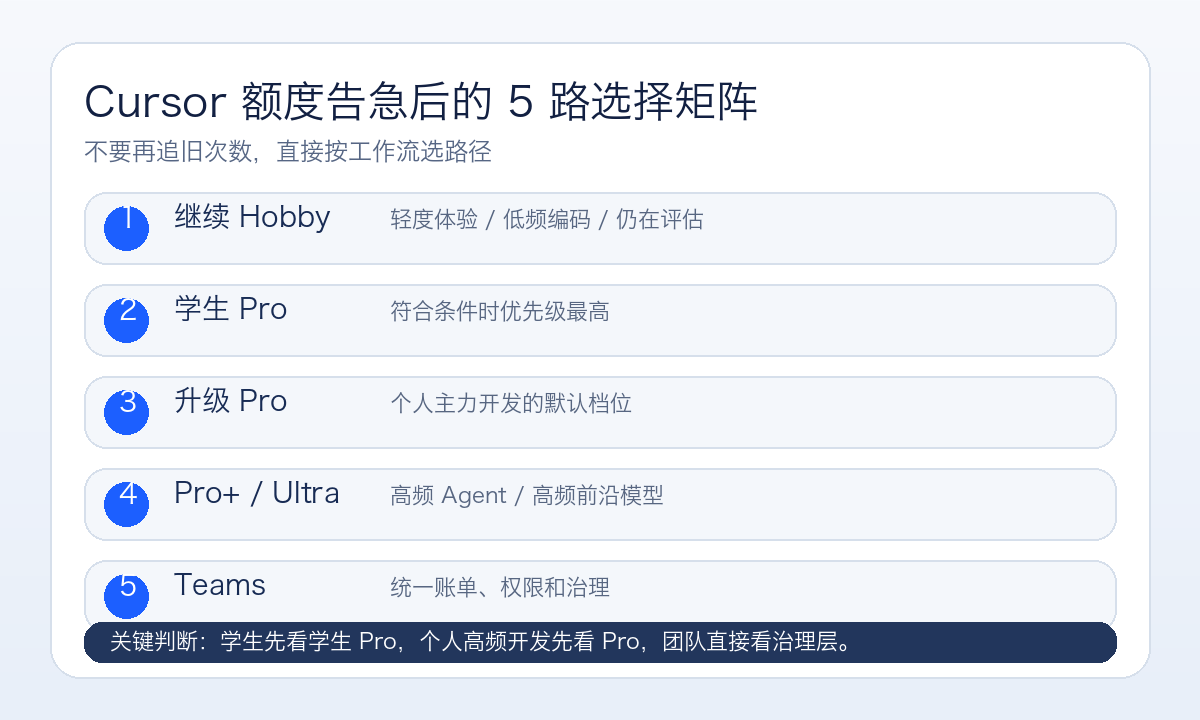This screenshot has height=720, width=1200.
Task: Select the 'Teams' option title
Action: coord(220,585)
